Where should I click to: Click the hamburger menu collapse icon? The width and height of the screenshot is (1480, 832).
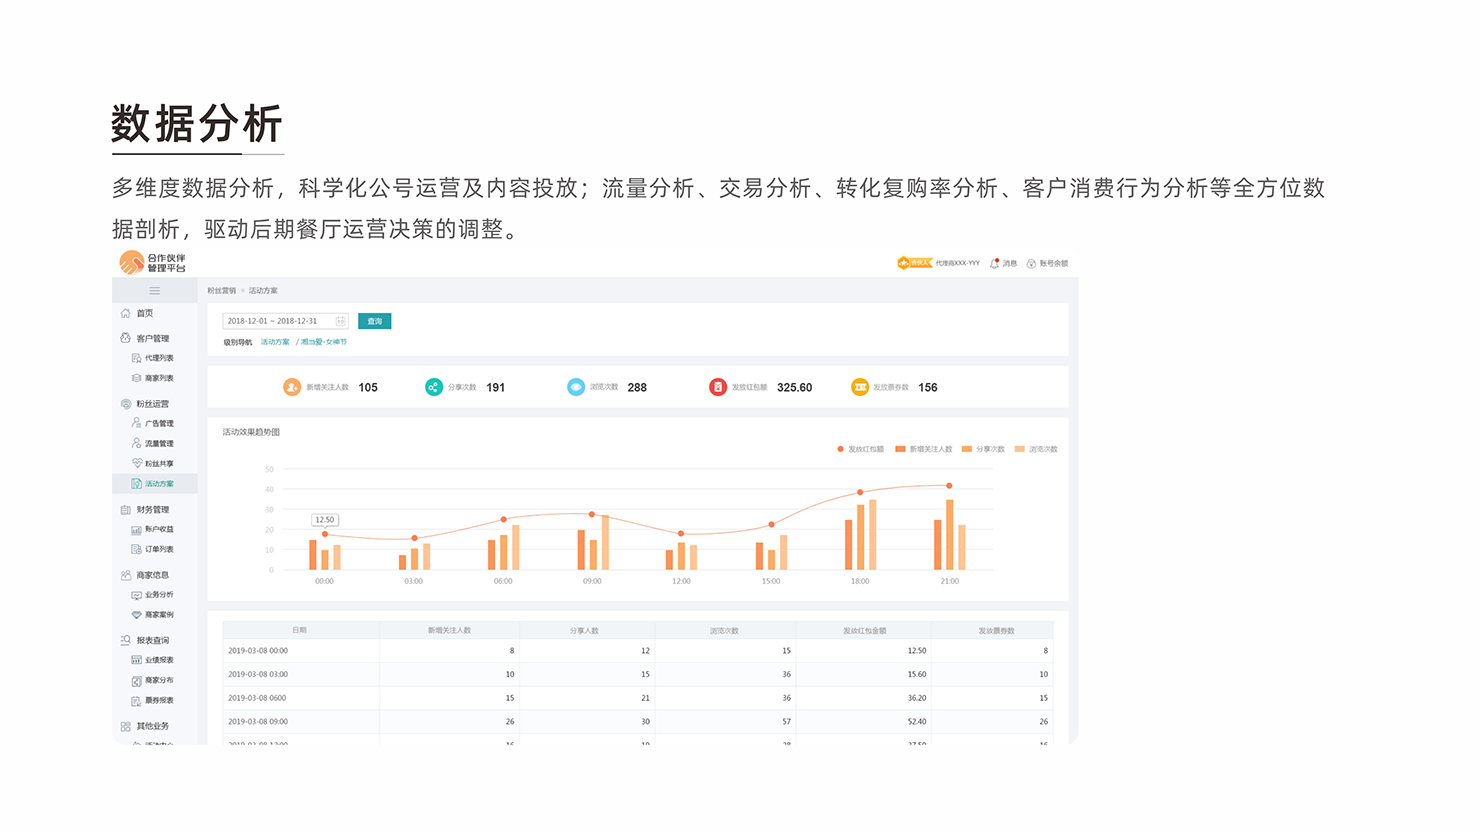coord(155,291)
